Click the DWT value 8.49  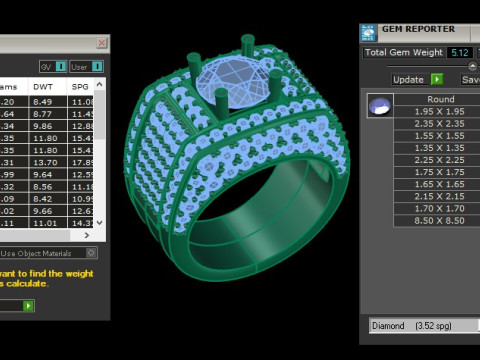tap(48, 102)
